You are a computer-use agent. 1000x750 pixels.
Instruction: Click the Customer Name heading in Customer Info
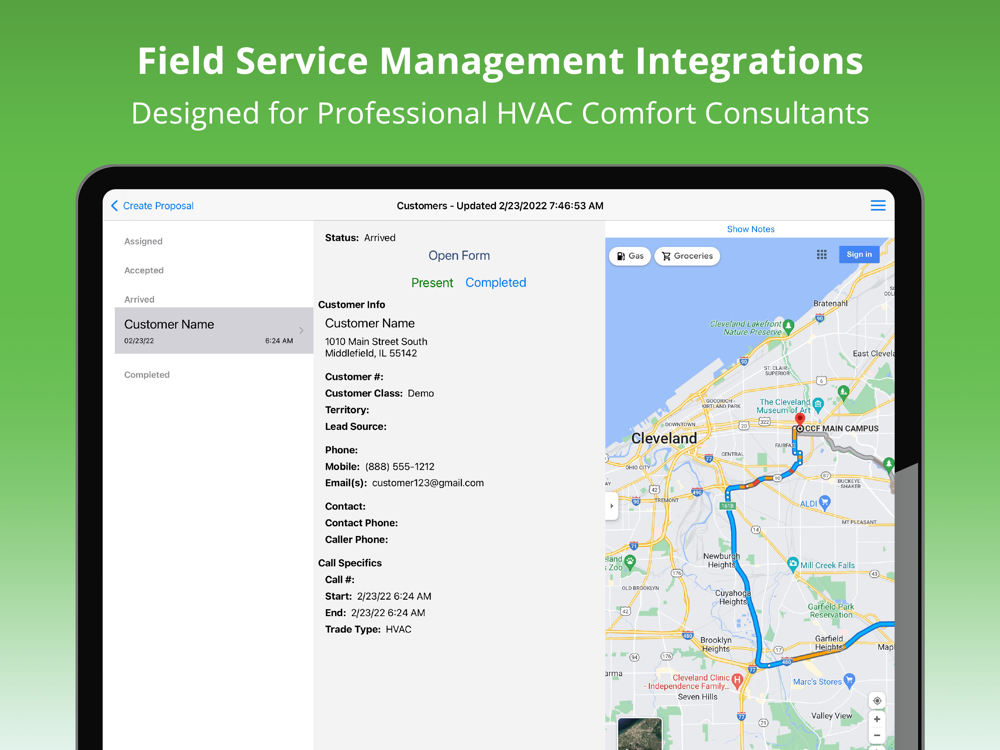[370, 323]
